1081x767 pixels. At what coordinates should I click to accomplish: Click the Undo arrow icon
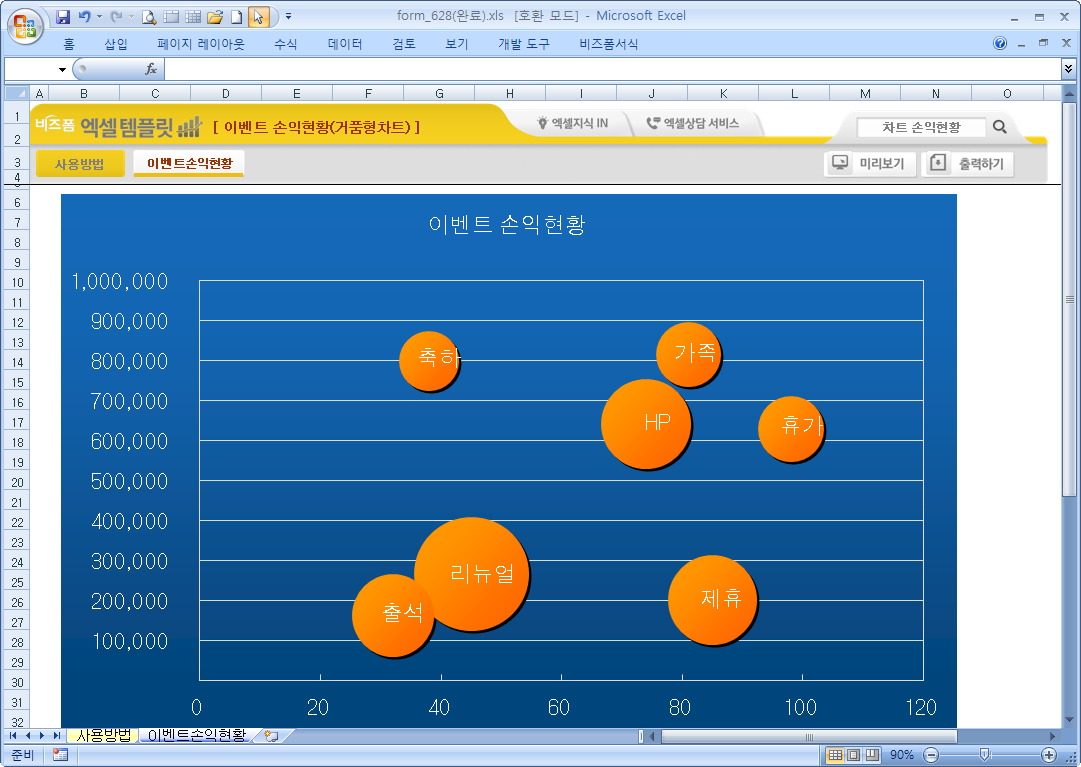84,17
